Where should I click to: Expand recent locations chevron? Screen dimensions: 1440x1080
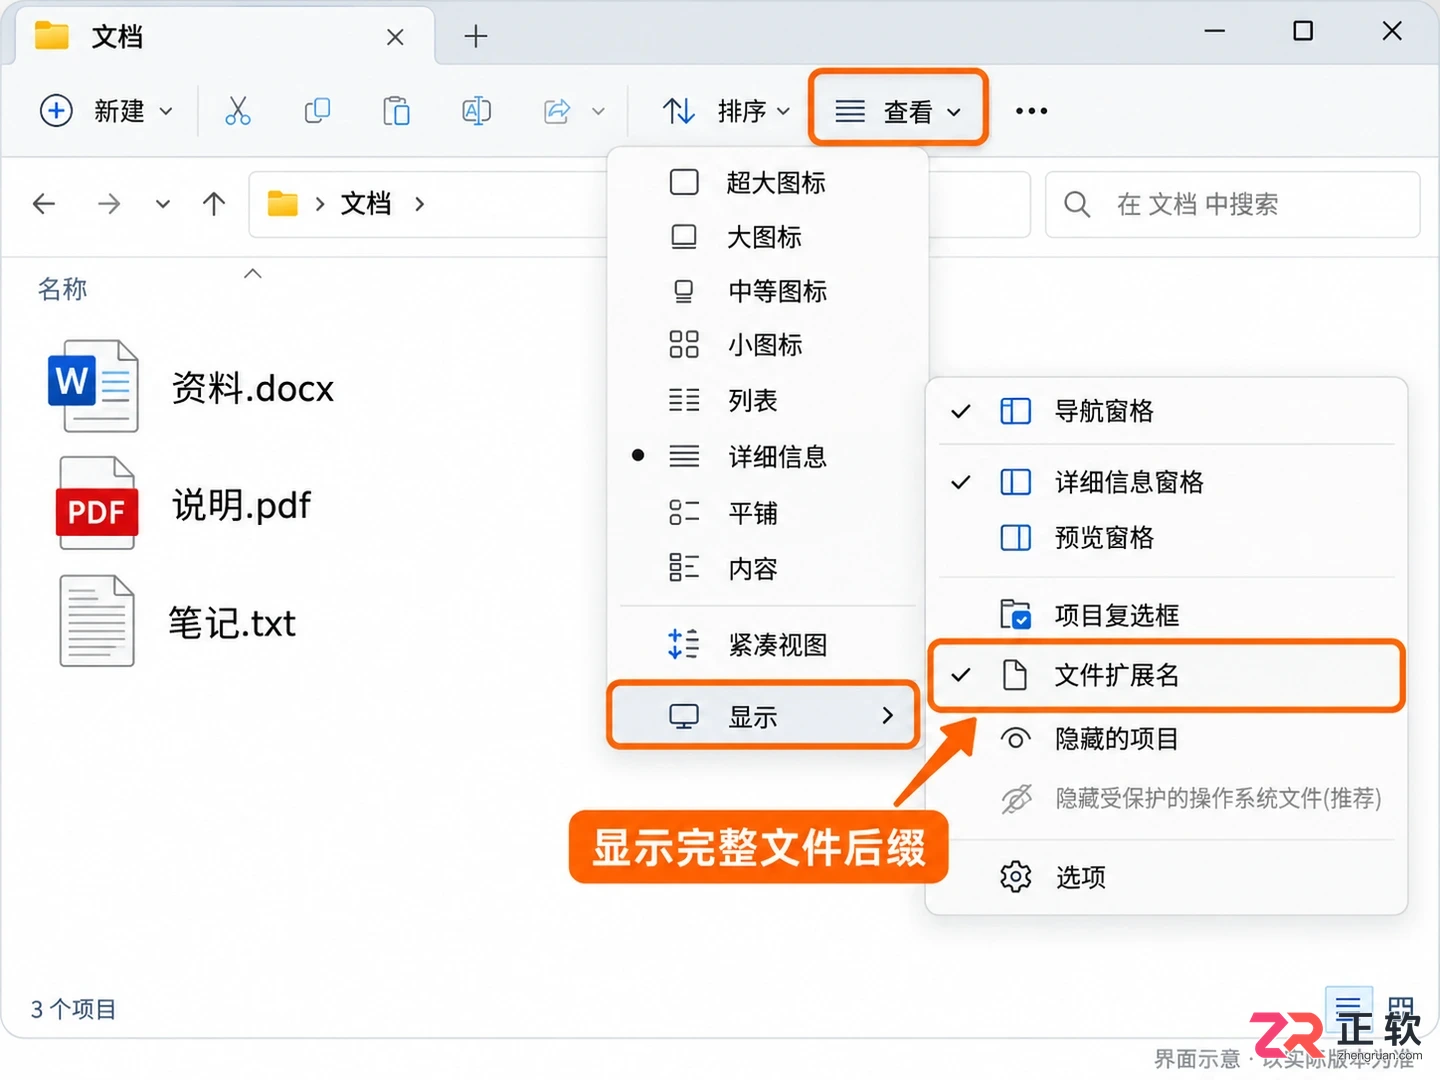coord(162,205)
